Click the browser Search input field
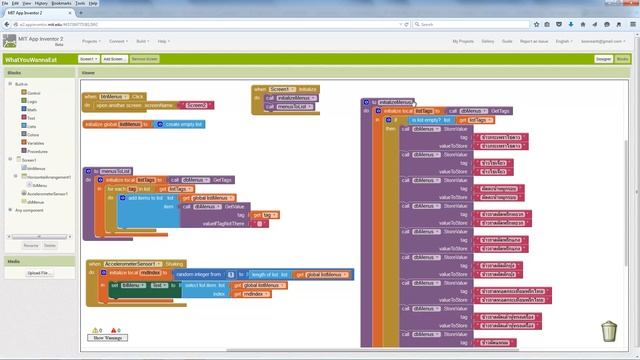 471,24
